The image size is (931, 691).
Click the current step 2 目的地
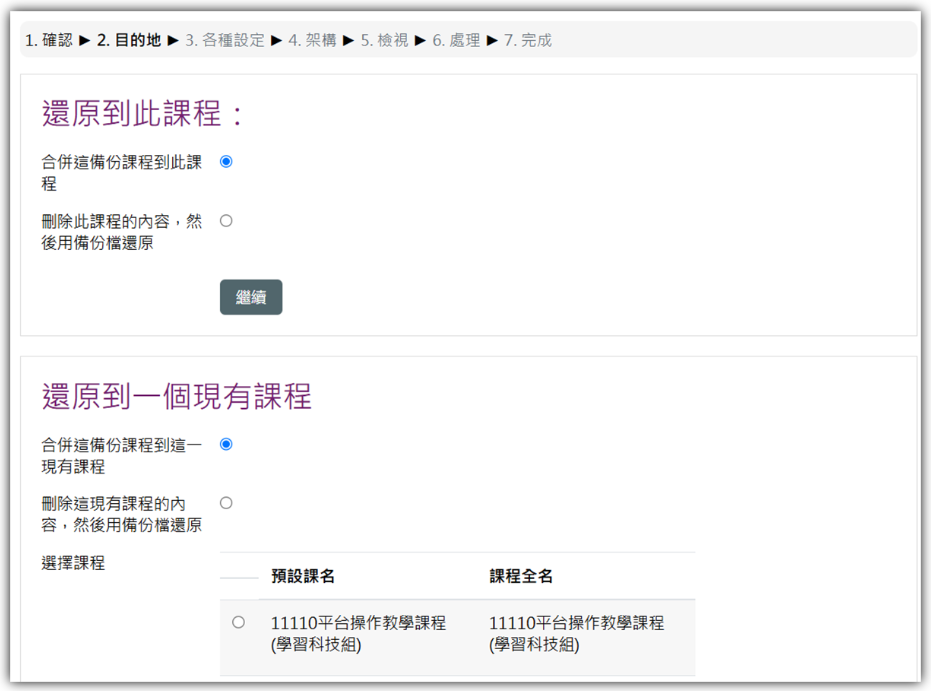point(128,40)
